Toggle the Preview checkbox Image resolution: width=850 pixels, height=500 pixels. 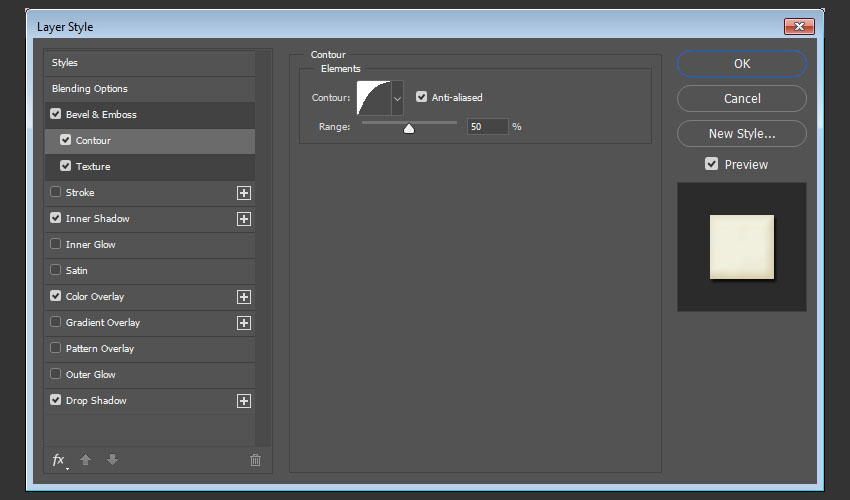712,164
